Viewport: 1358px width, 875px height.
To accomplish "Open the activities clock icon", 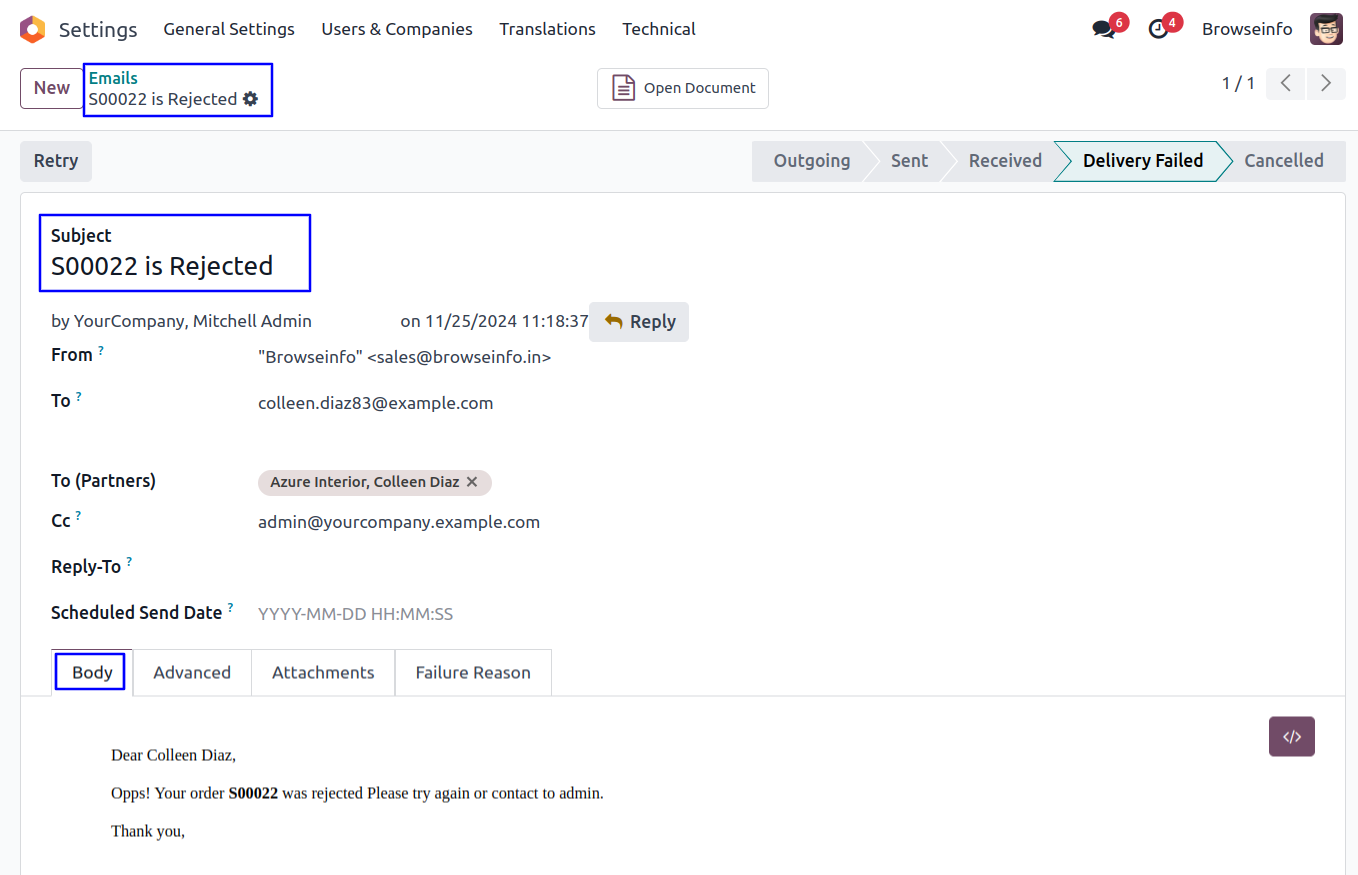I will 1159,30.
